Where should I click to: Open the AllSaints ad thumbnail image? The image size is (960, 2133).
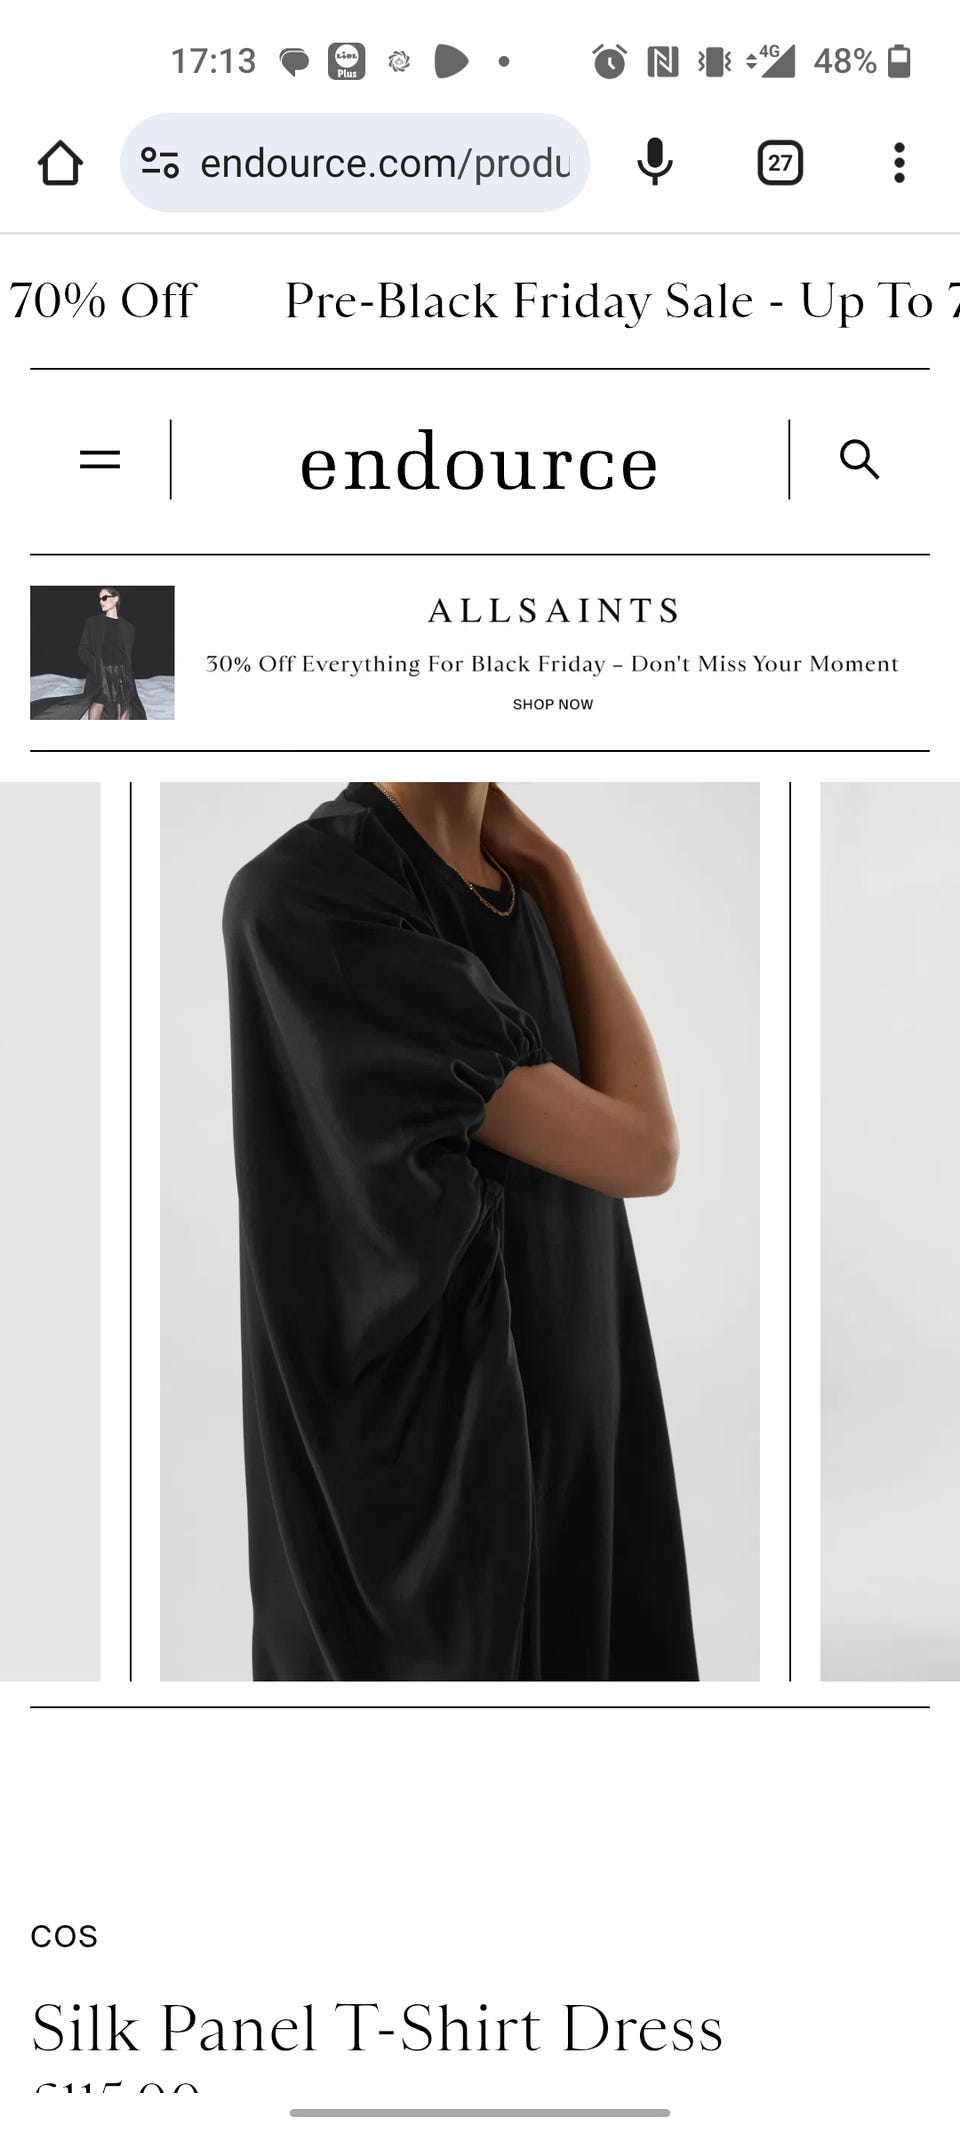click(x=102, y=652)
